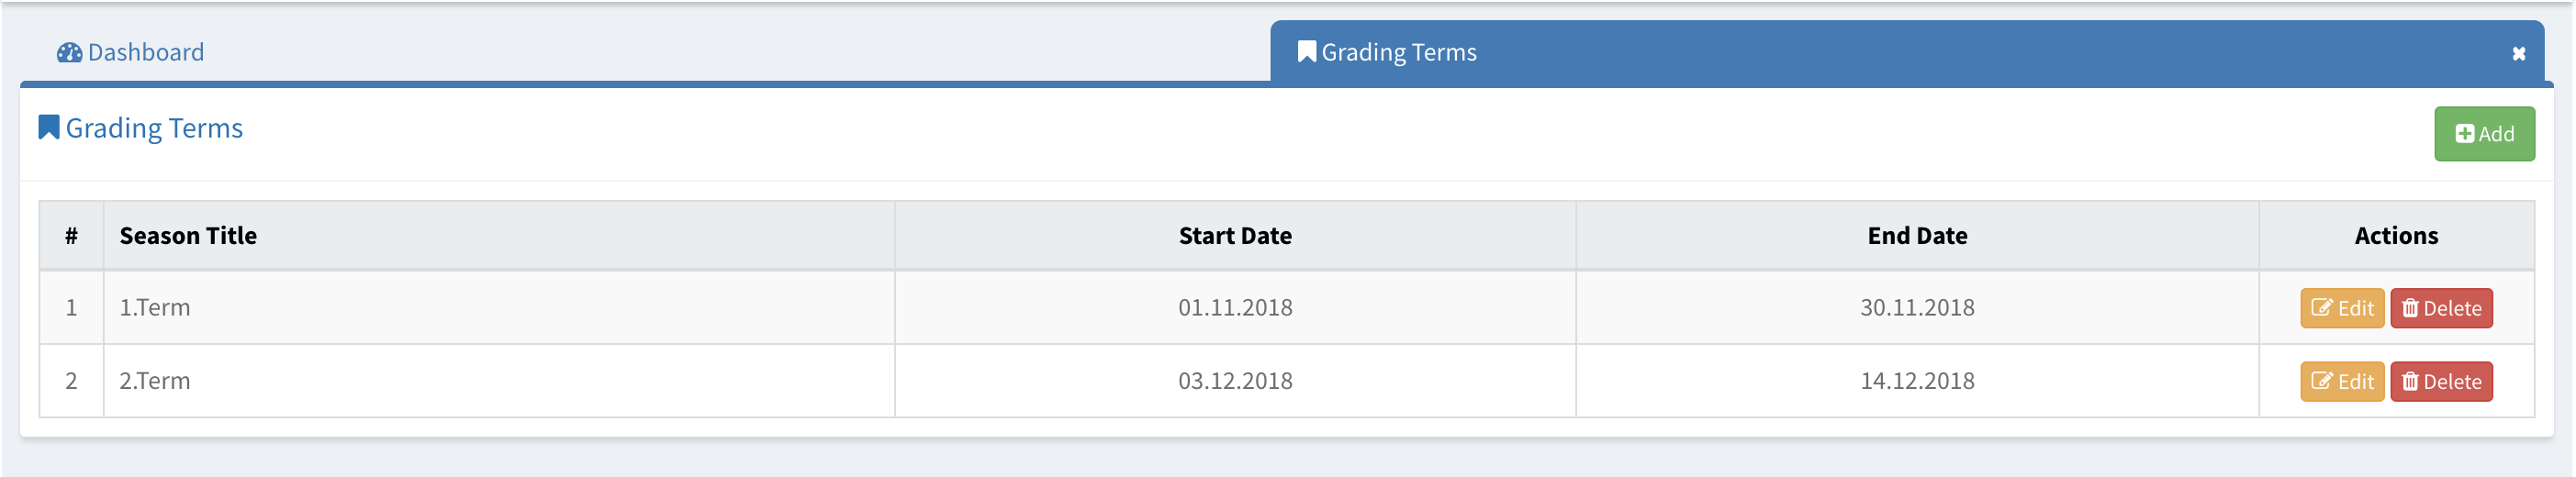Viewport: 2576px width, 477px height.
Task: Add a new grading term
Action: [x=2484, y=134]
